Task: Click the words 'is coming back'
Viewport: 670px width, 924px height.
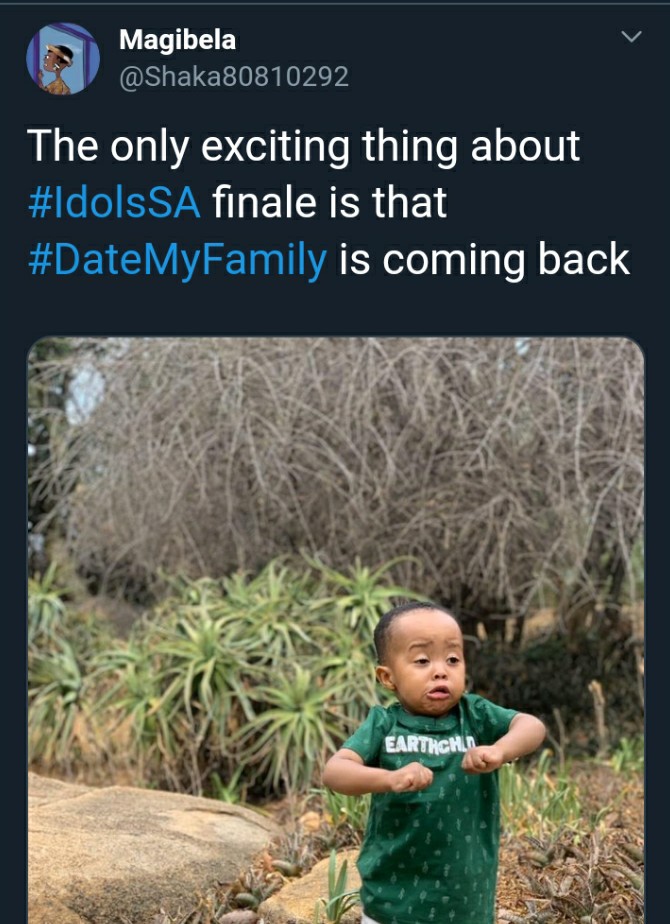Action: click(484, 260)
